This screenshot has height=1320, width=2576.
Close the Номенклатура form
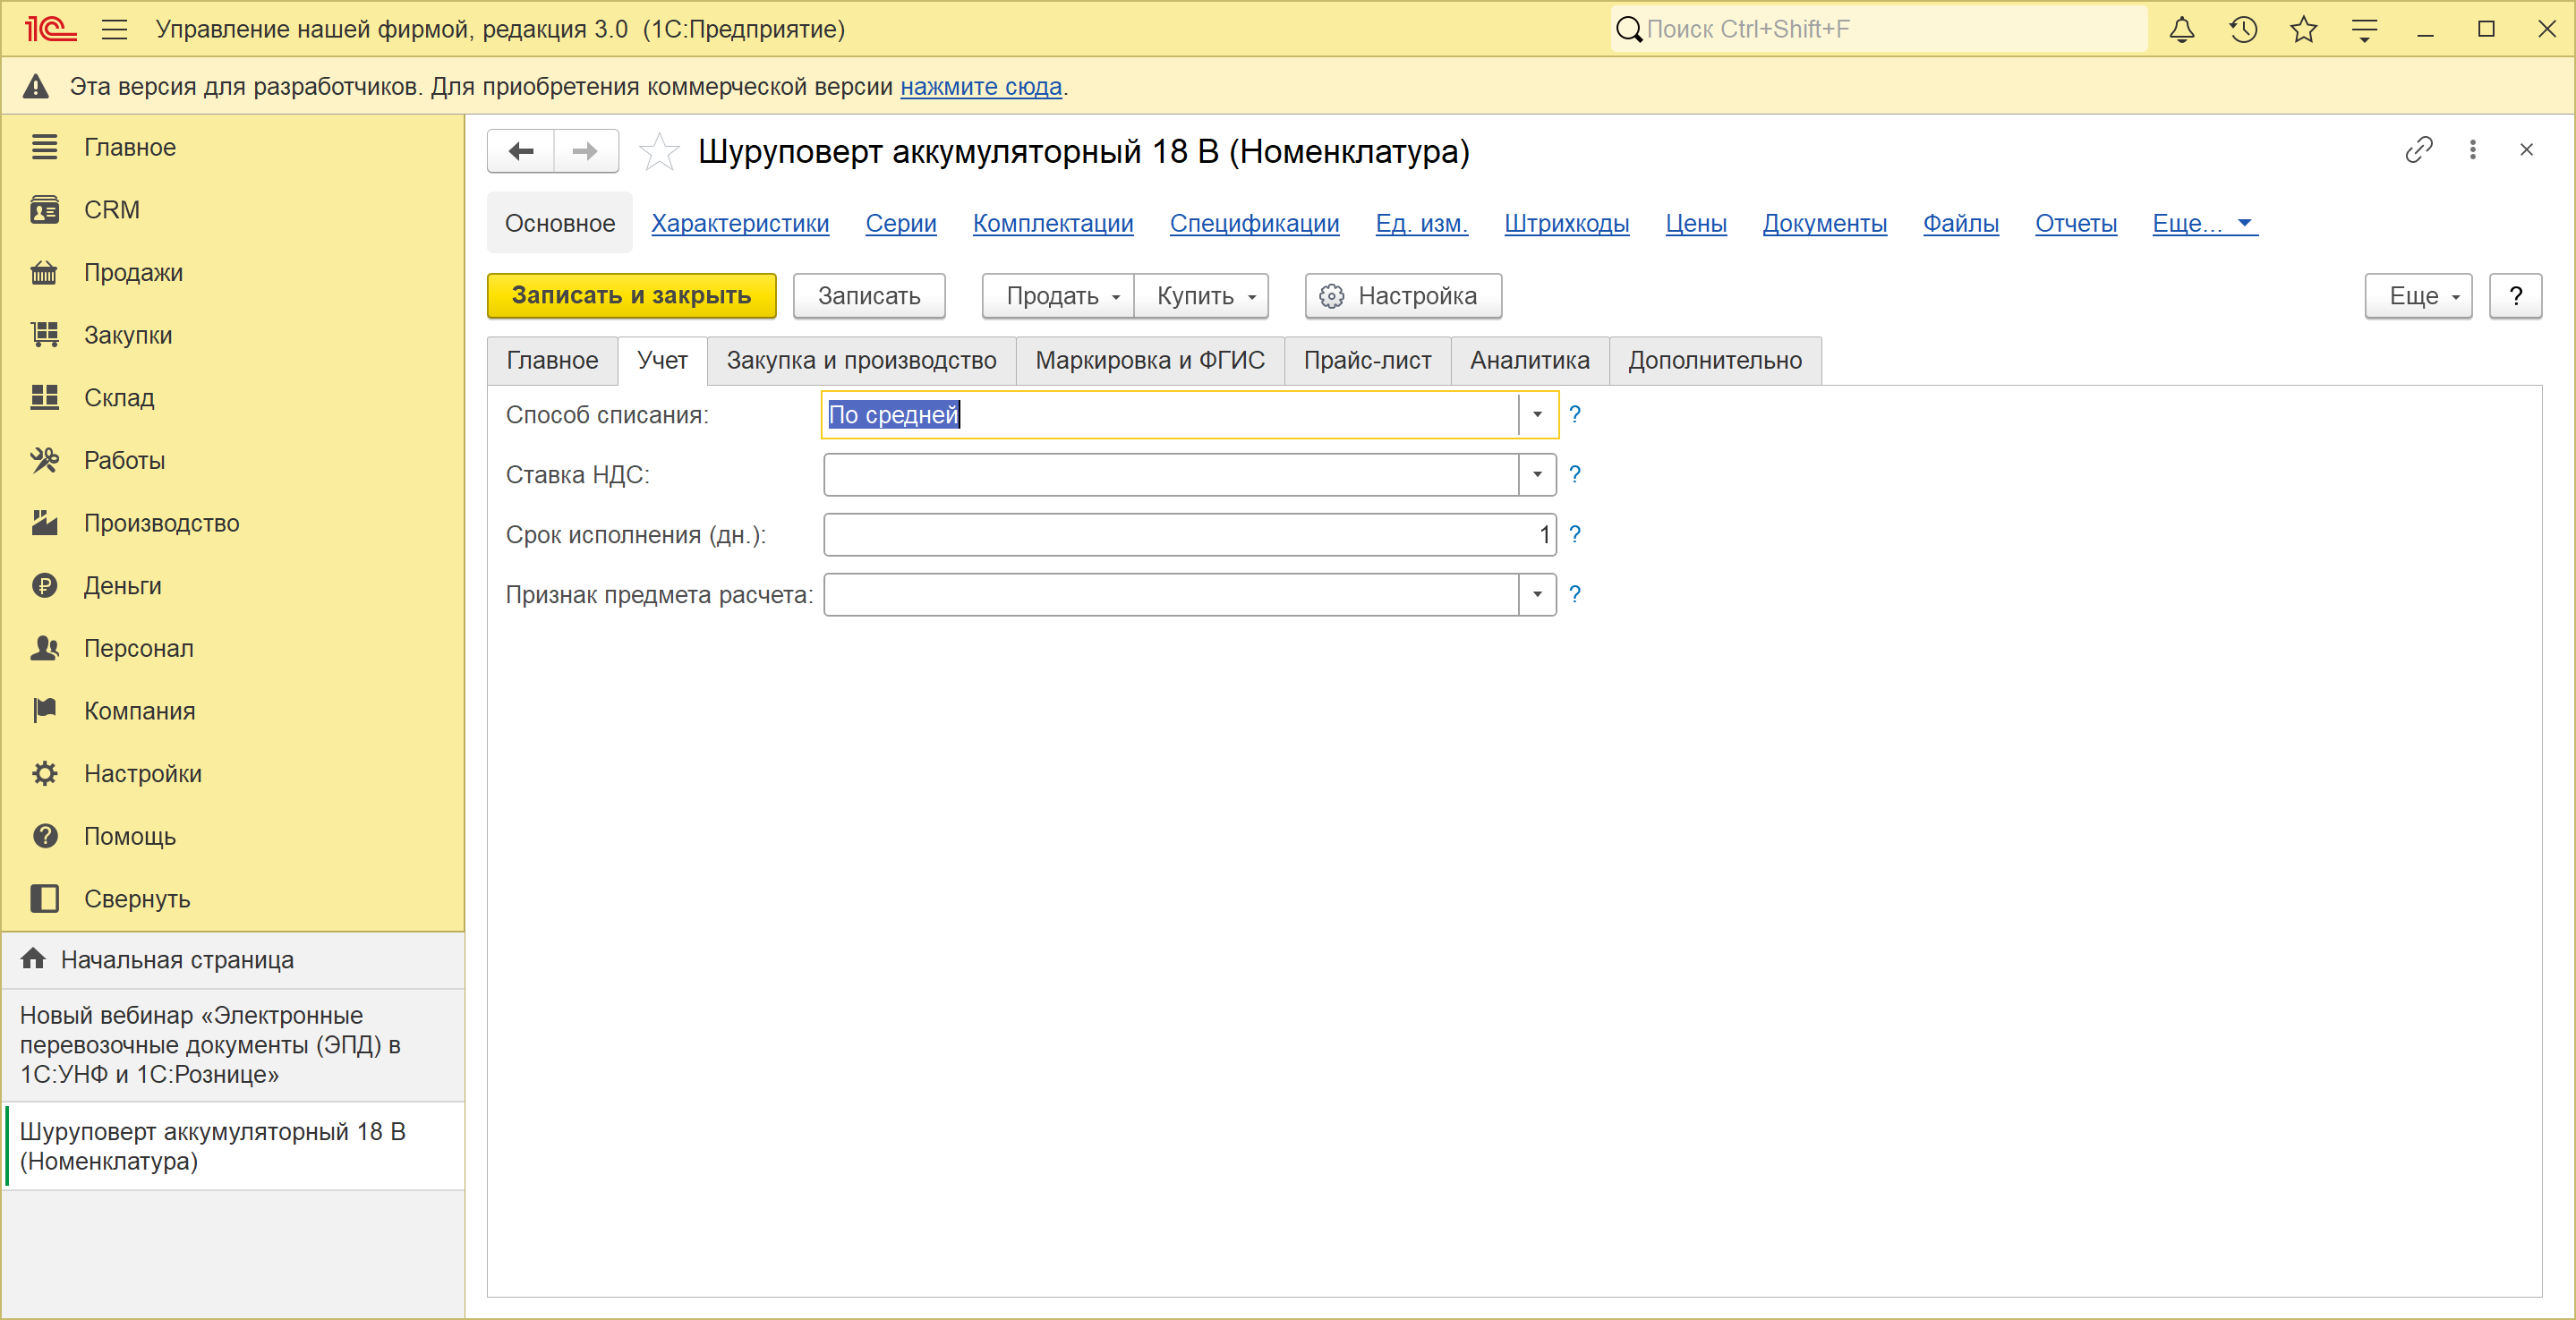(2527, 150)
